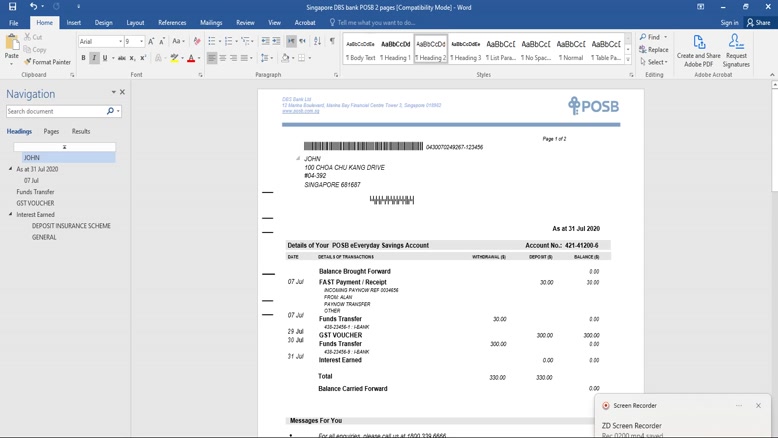Apply red font color

pos(191,58)
